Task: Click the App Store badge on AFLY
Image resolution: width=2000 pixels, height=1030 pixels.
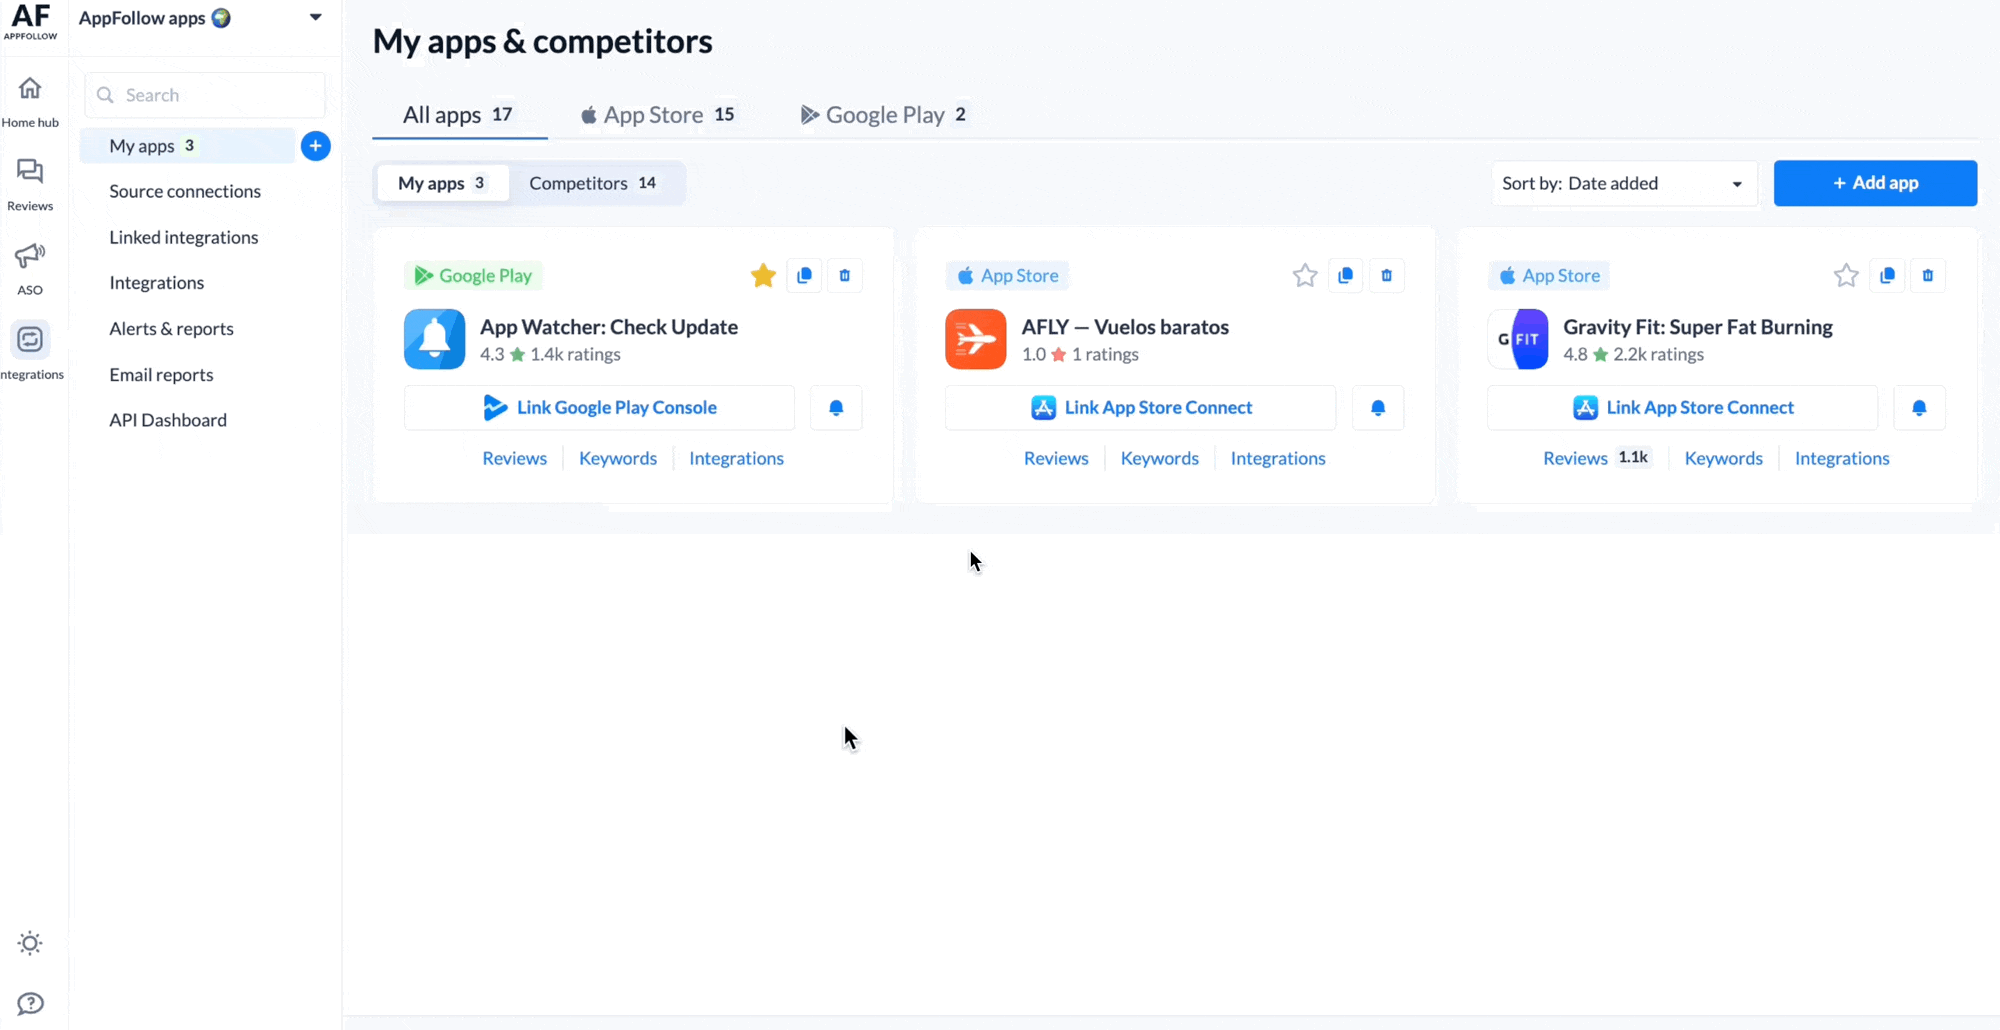Action: (x=1007, y=275)
